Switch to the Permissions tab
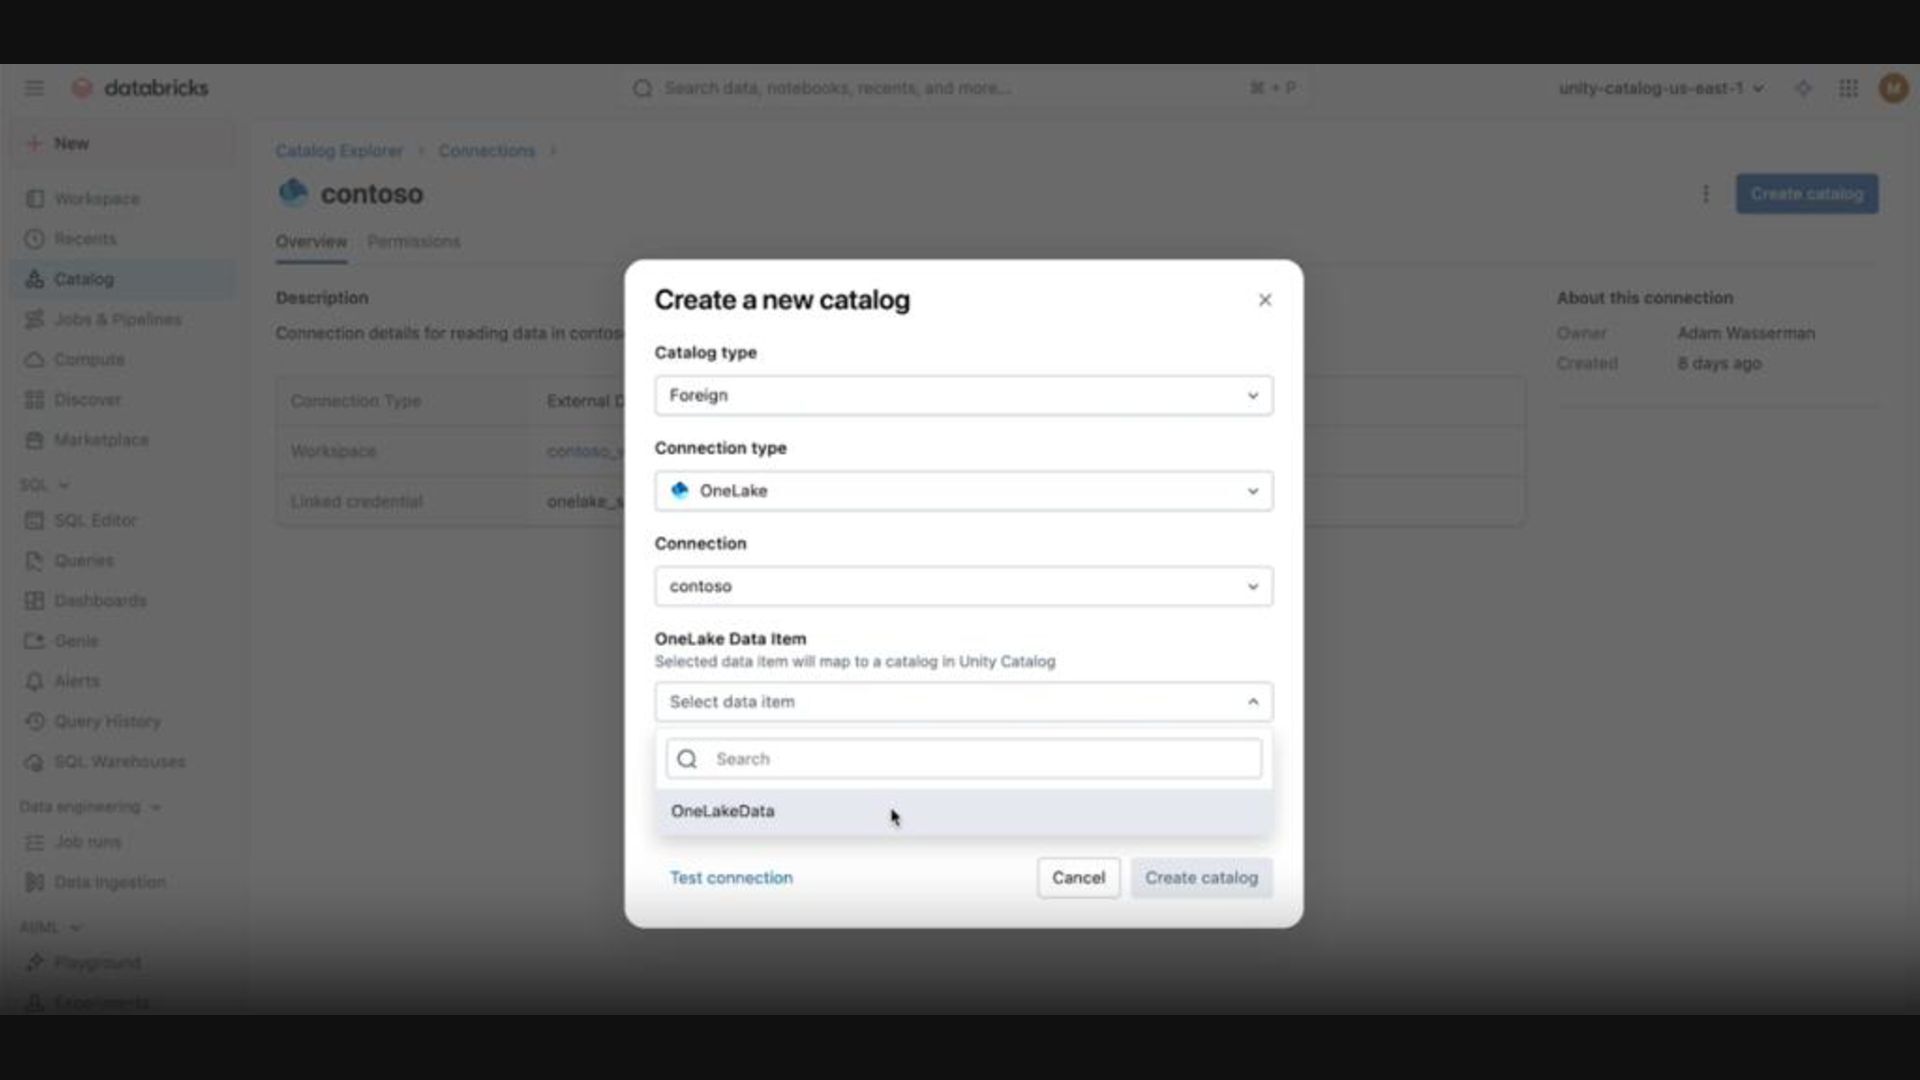Image resolution: width=1920 pixels, height=1080 pixels. (413, 242)
